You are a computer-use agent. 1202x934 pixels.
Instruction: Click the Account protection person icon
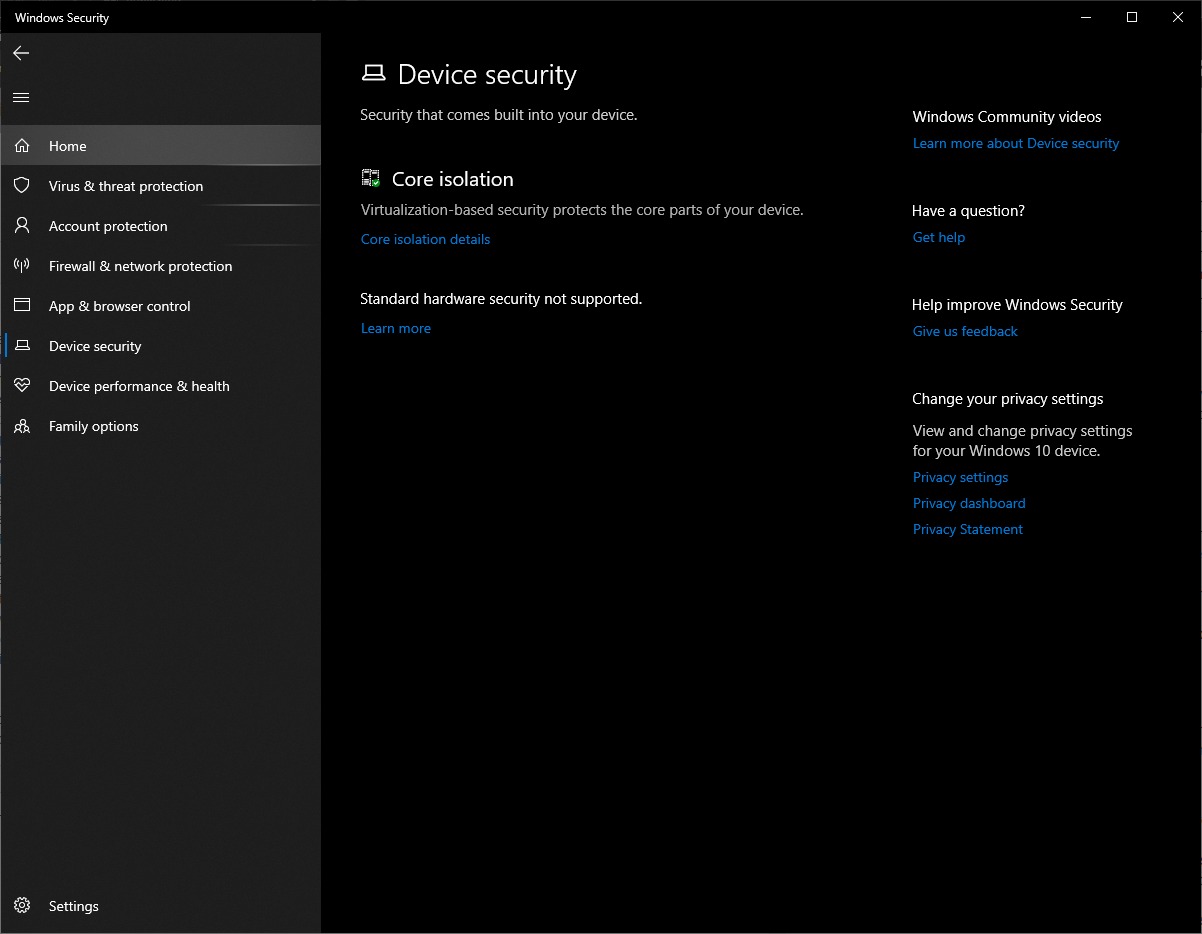[22, 226]
